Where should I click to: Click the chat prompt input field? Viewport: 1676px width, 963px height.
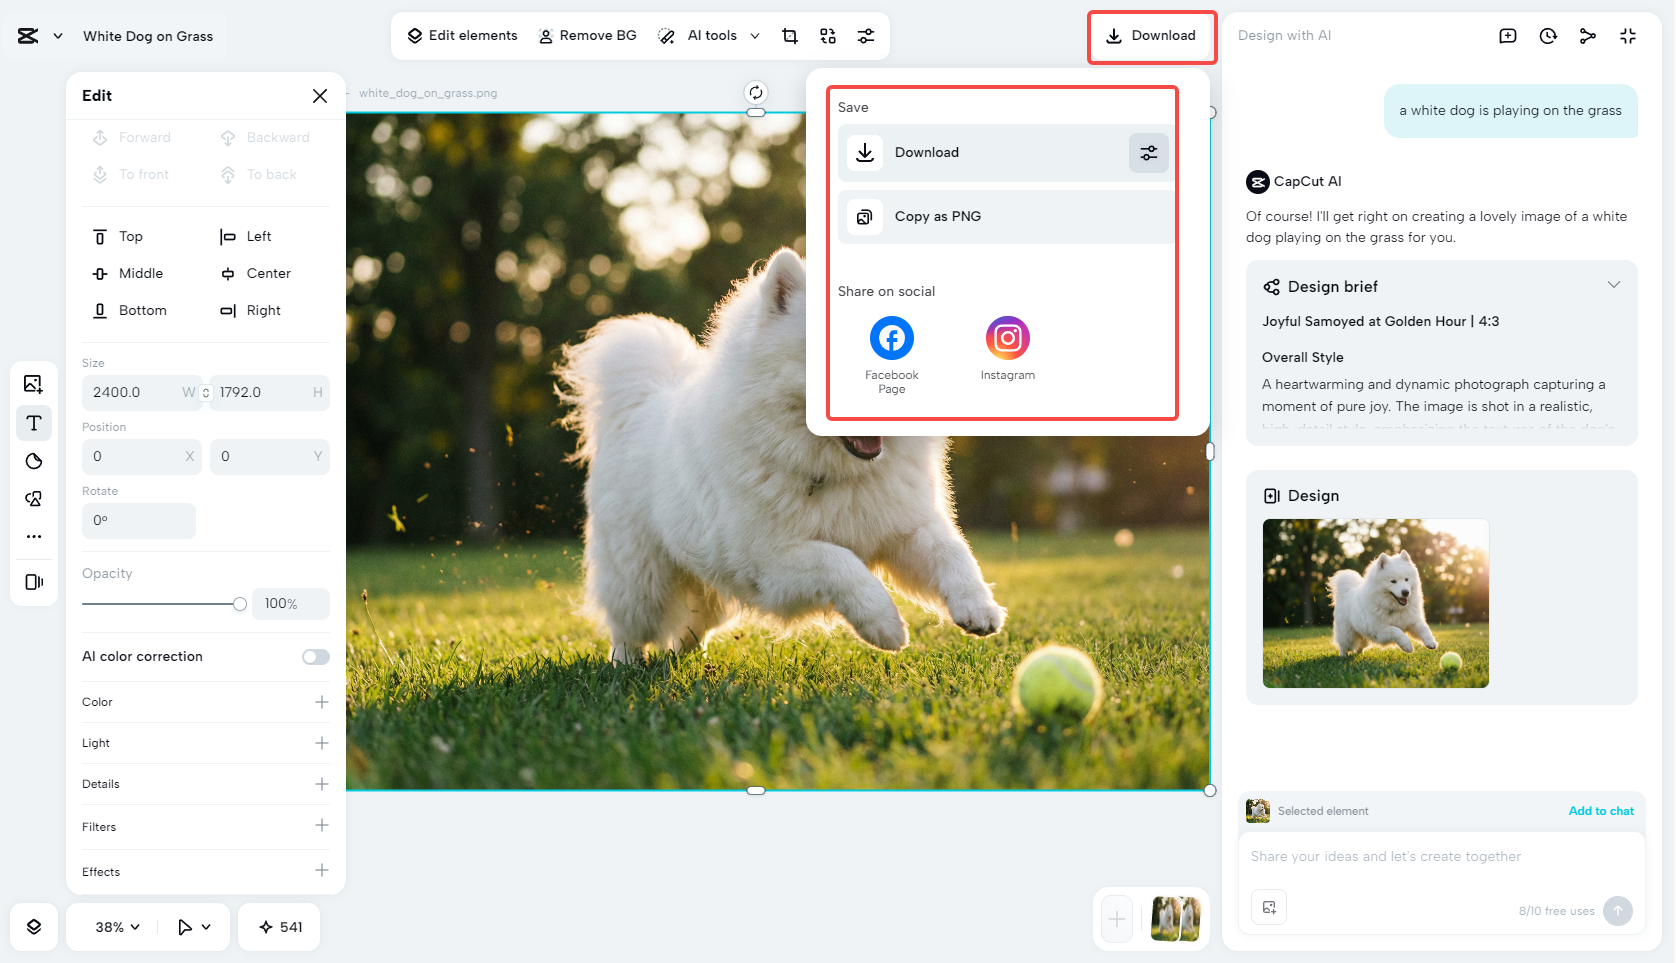tap(1441, 857)
